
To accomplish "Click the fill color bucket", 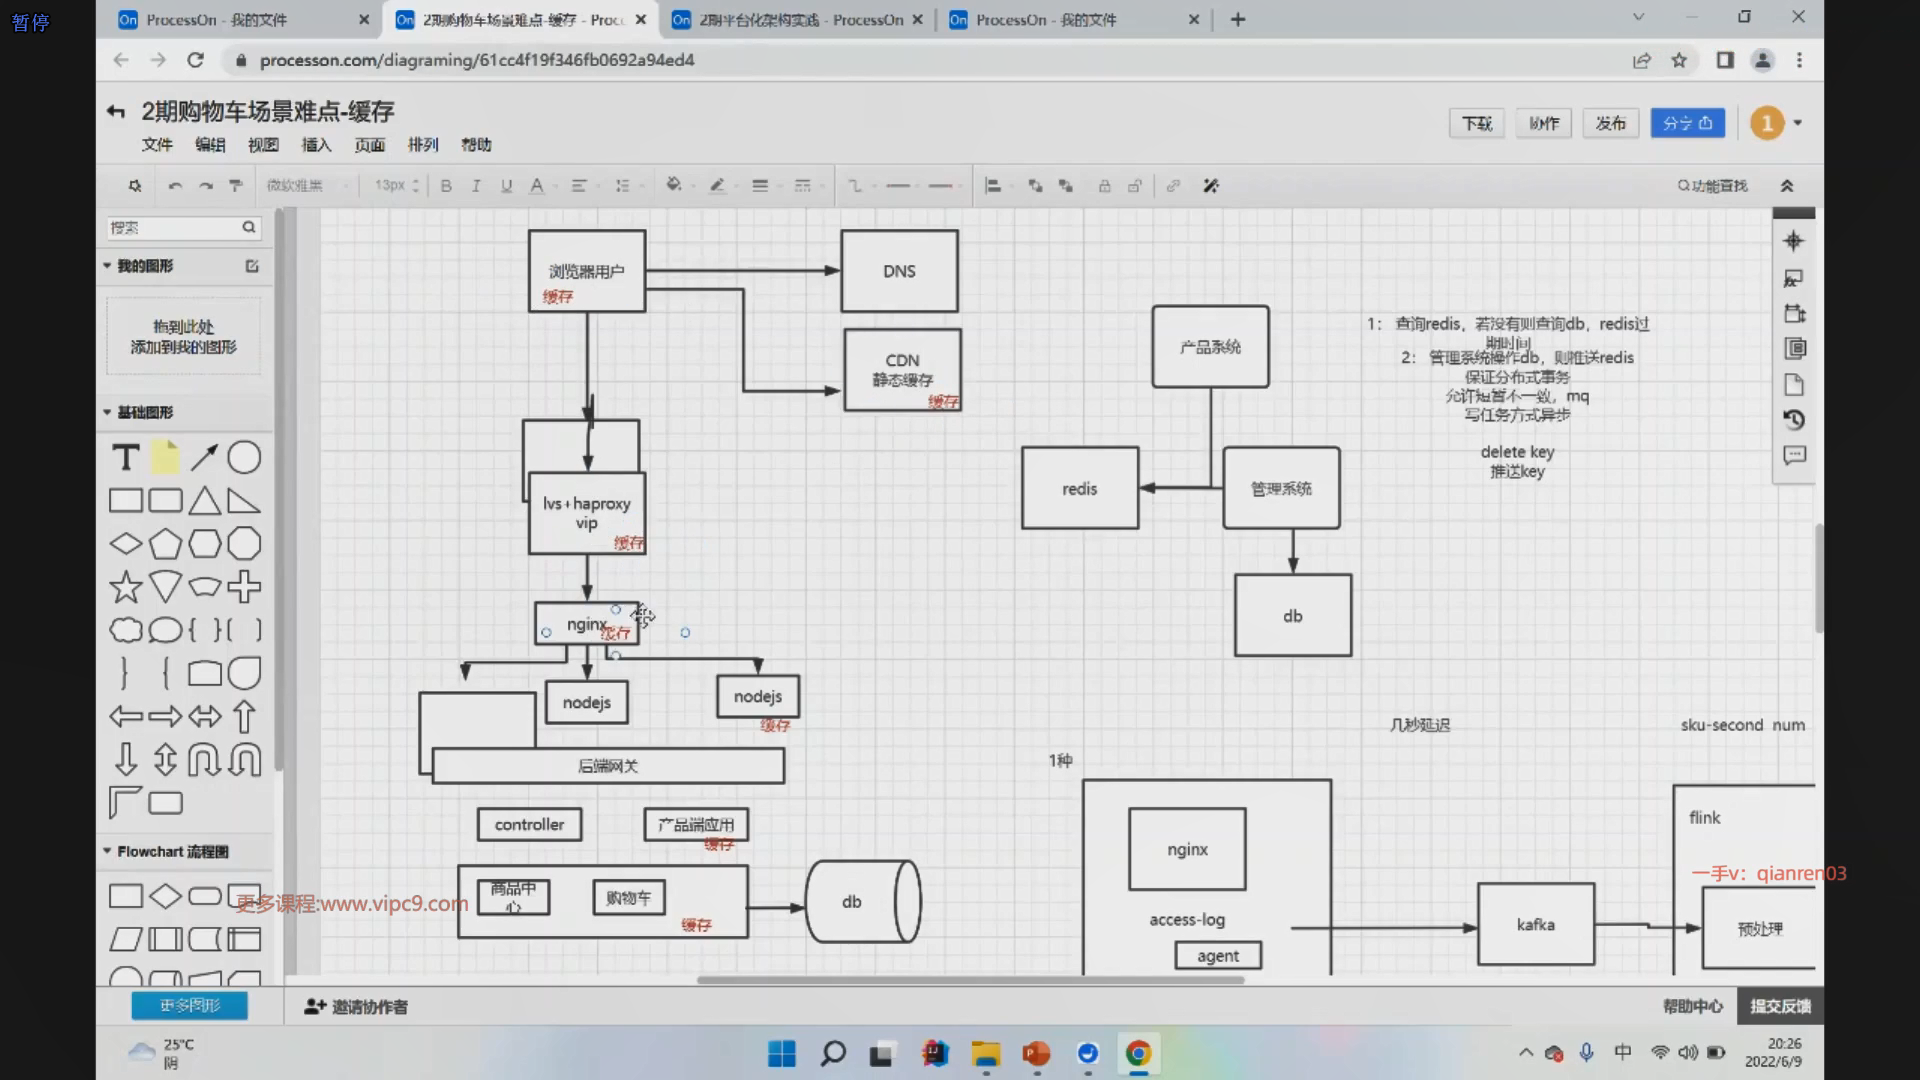I will 673,185.
